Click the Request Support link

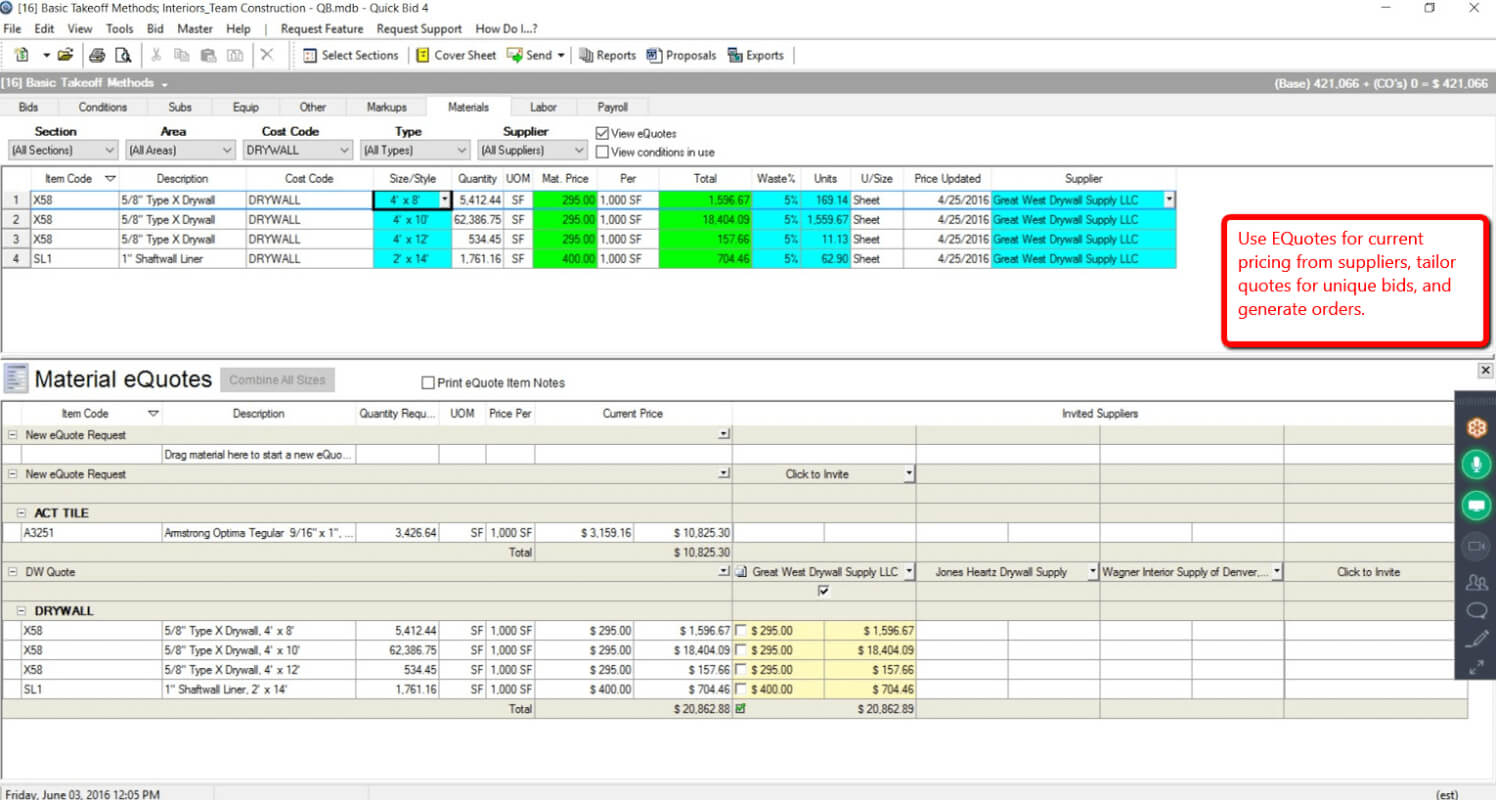coord(419,29)
